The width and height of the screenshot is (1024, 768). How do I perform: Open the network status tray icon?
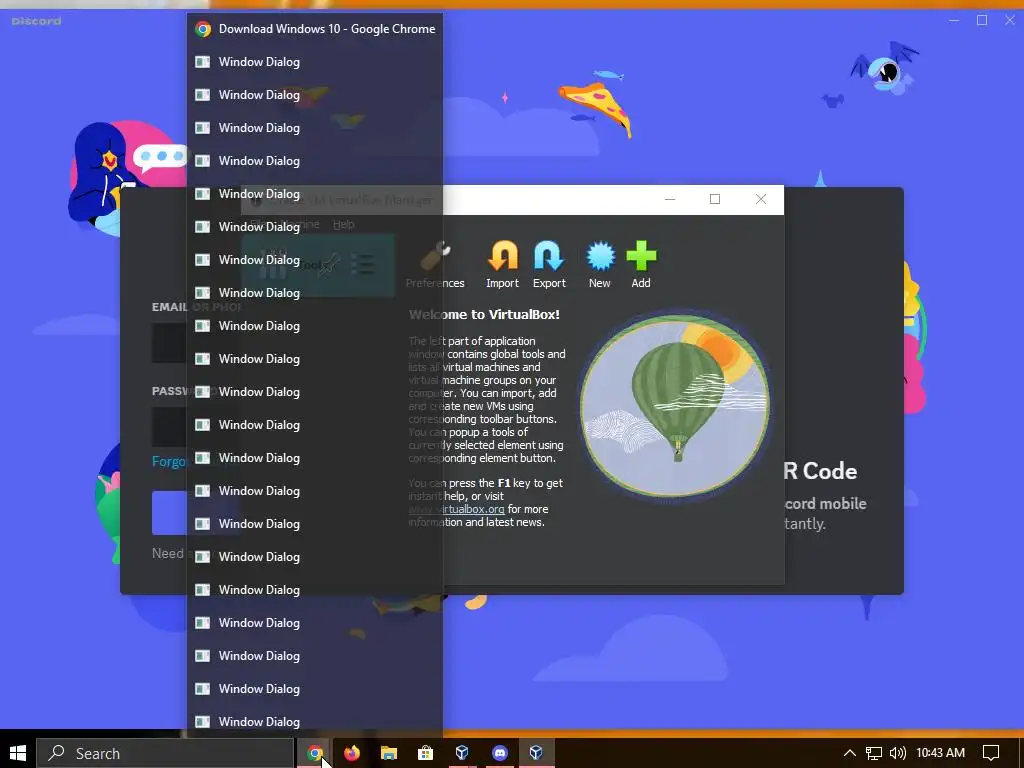click(874, 753)
